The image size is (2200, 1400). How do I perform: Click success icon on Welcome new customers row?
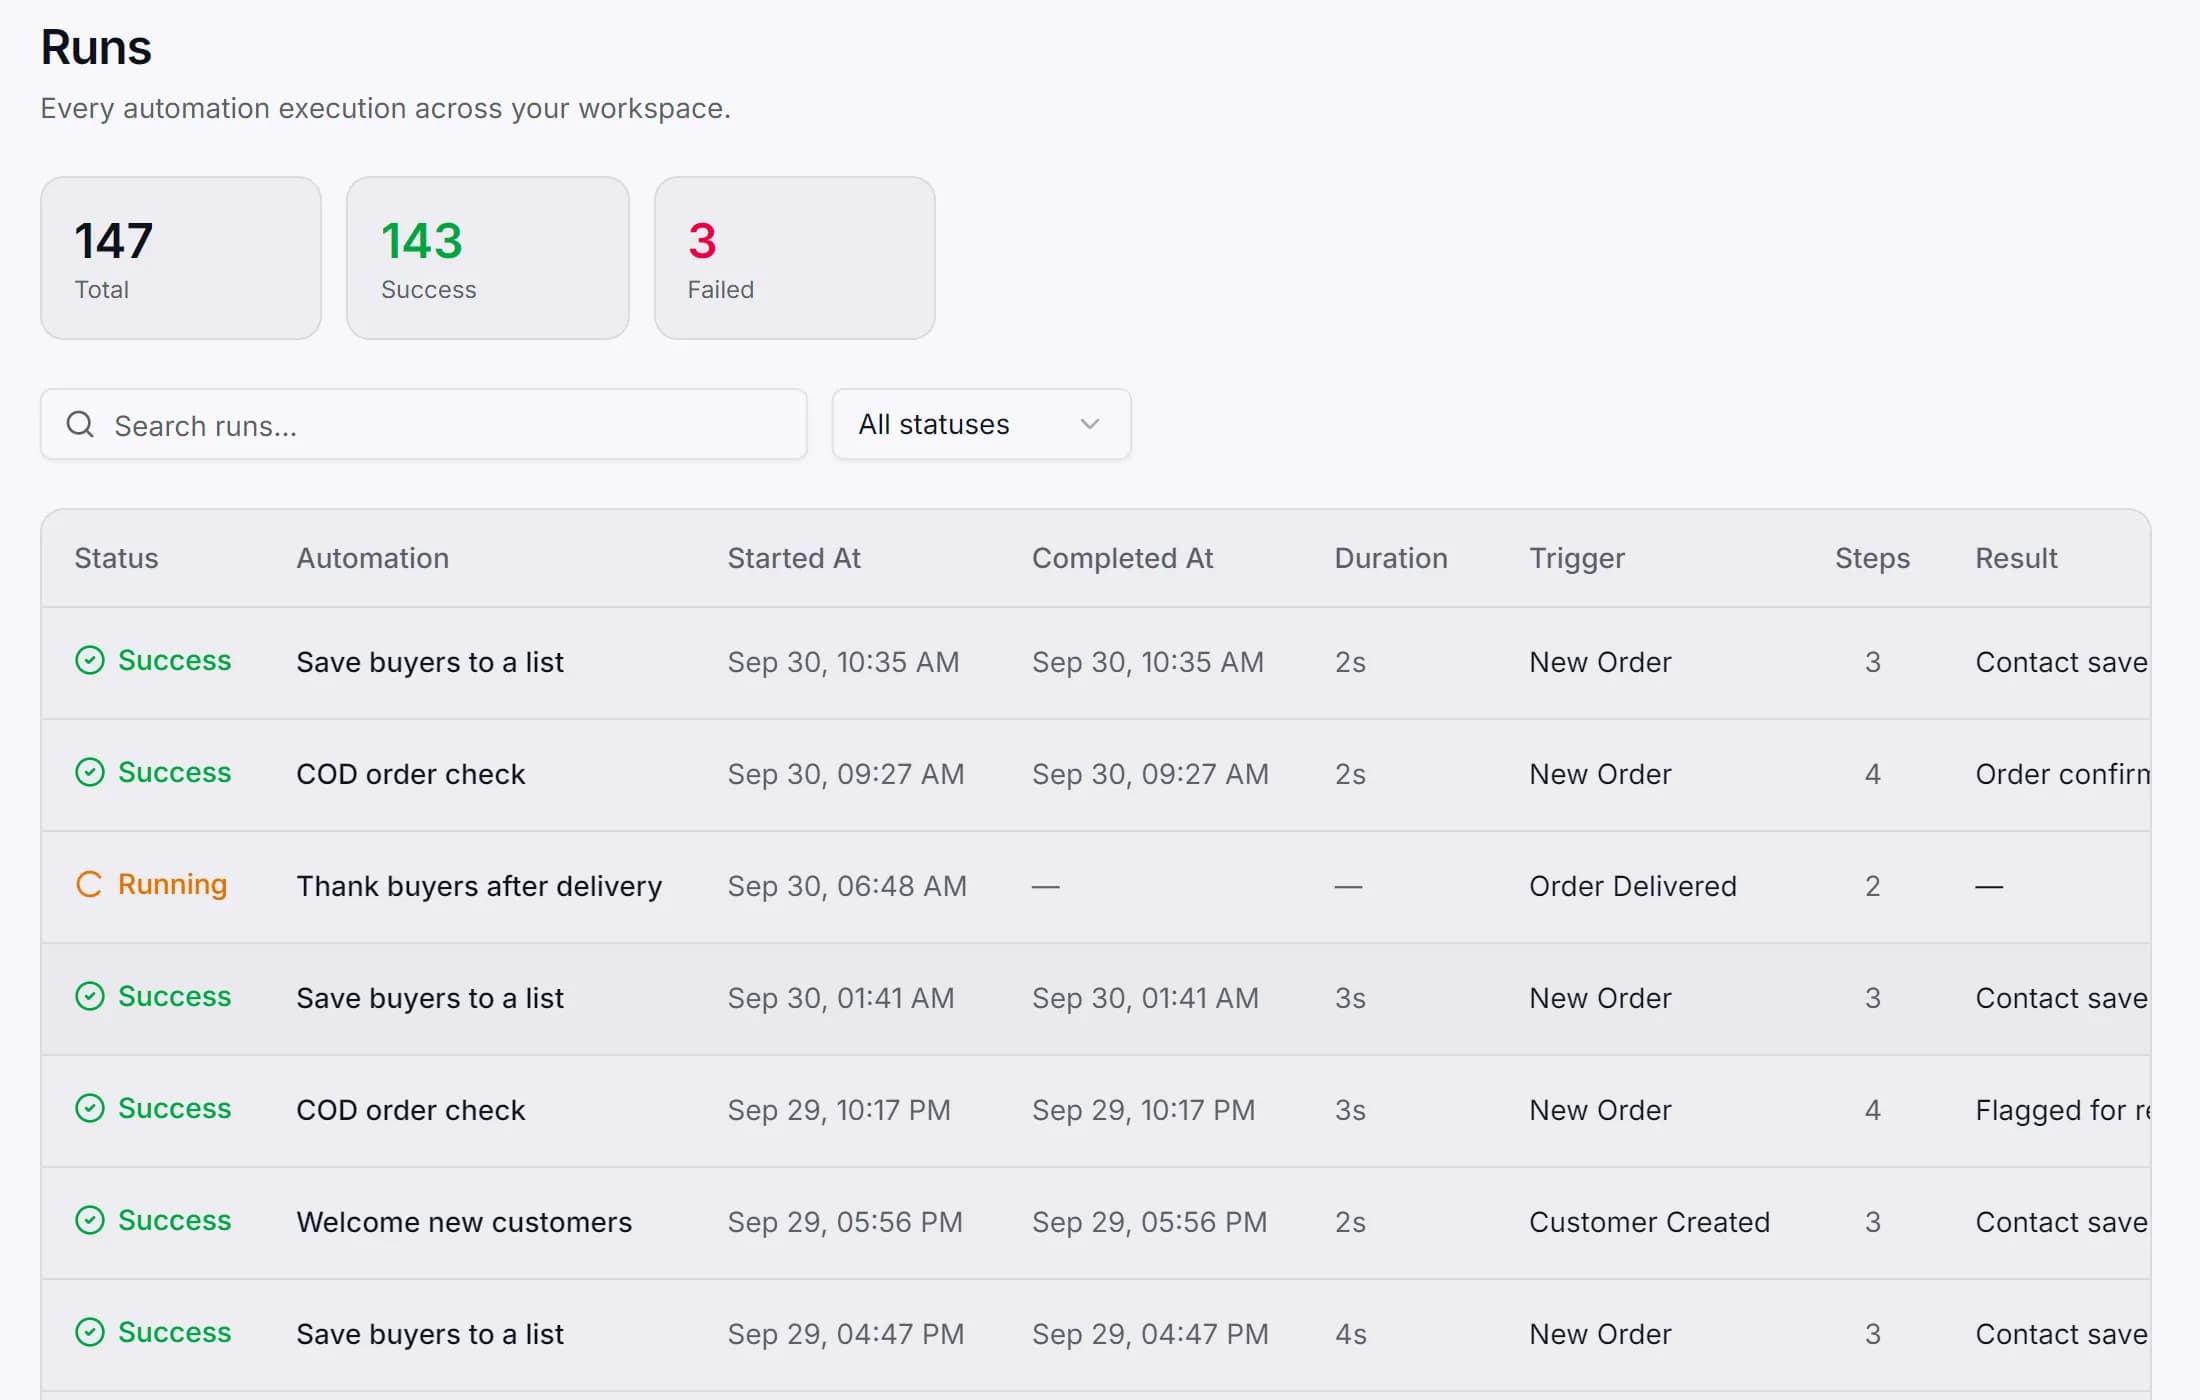point(90,1221)
